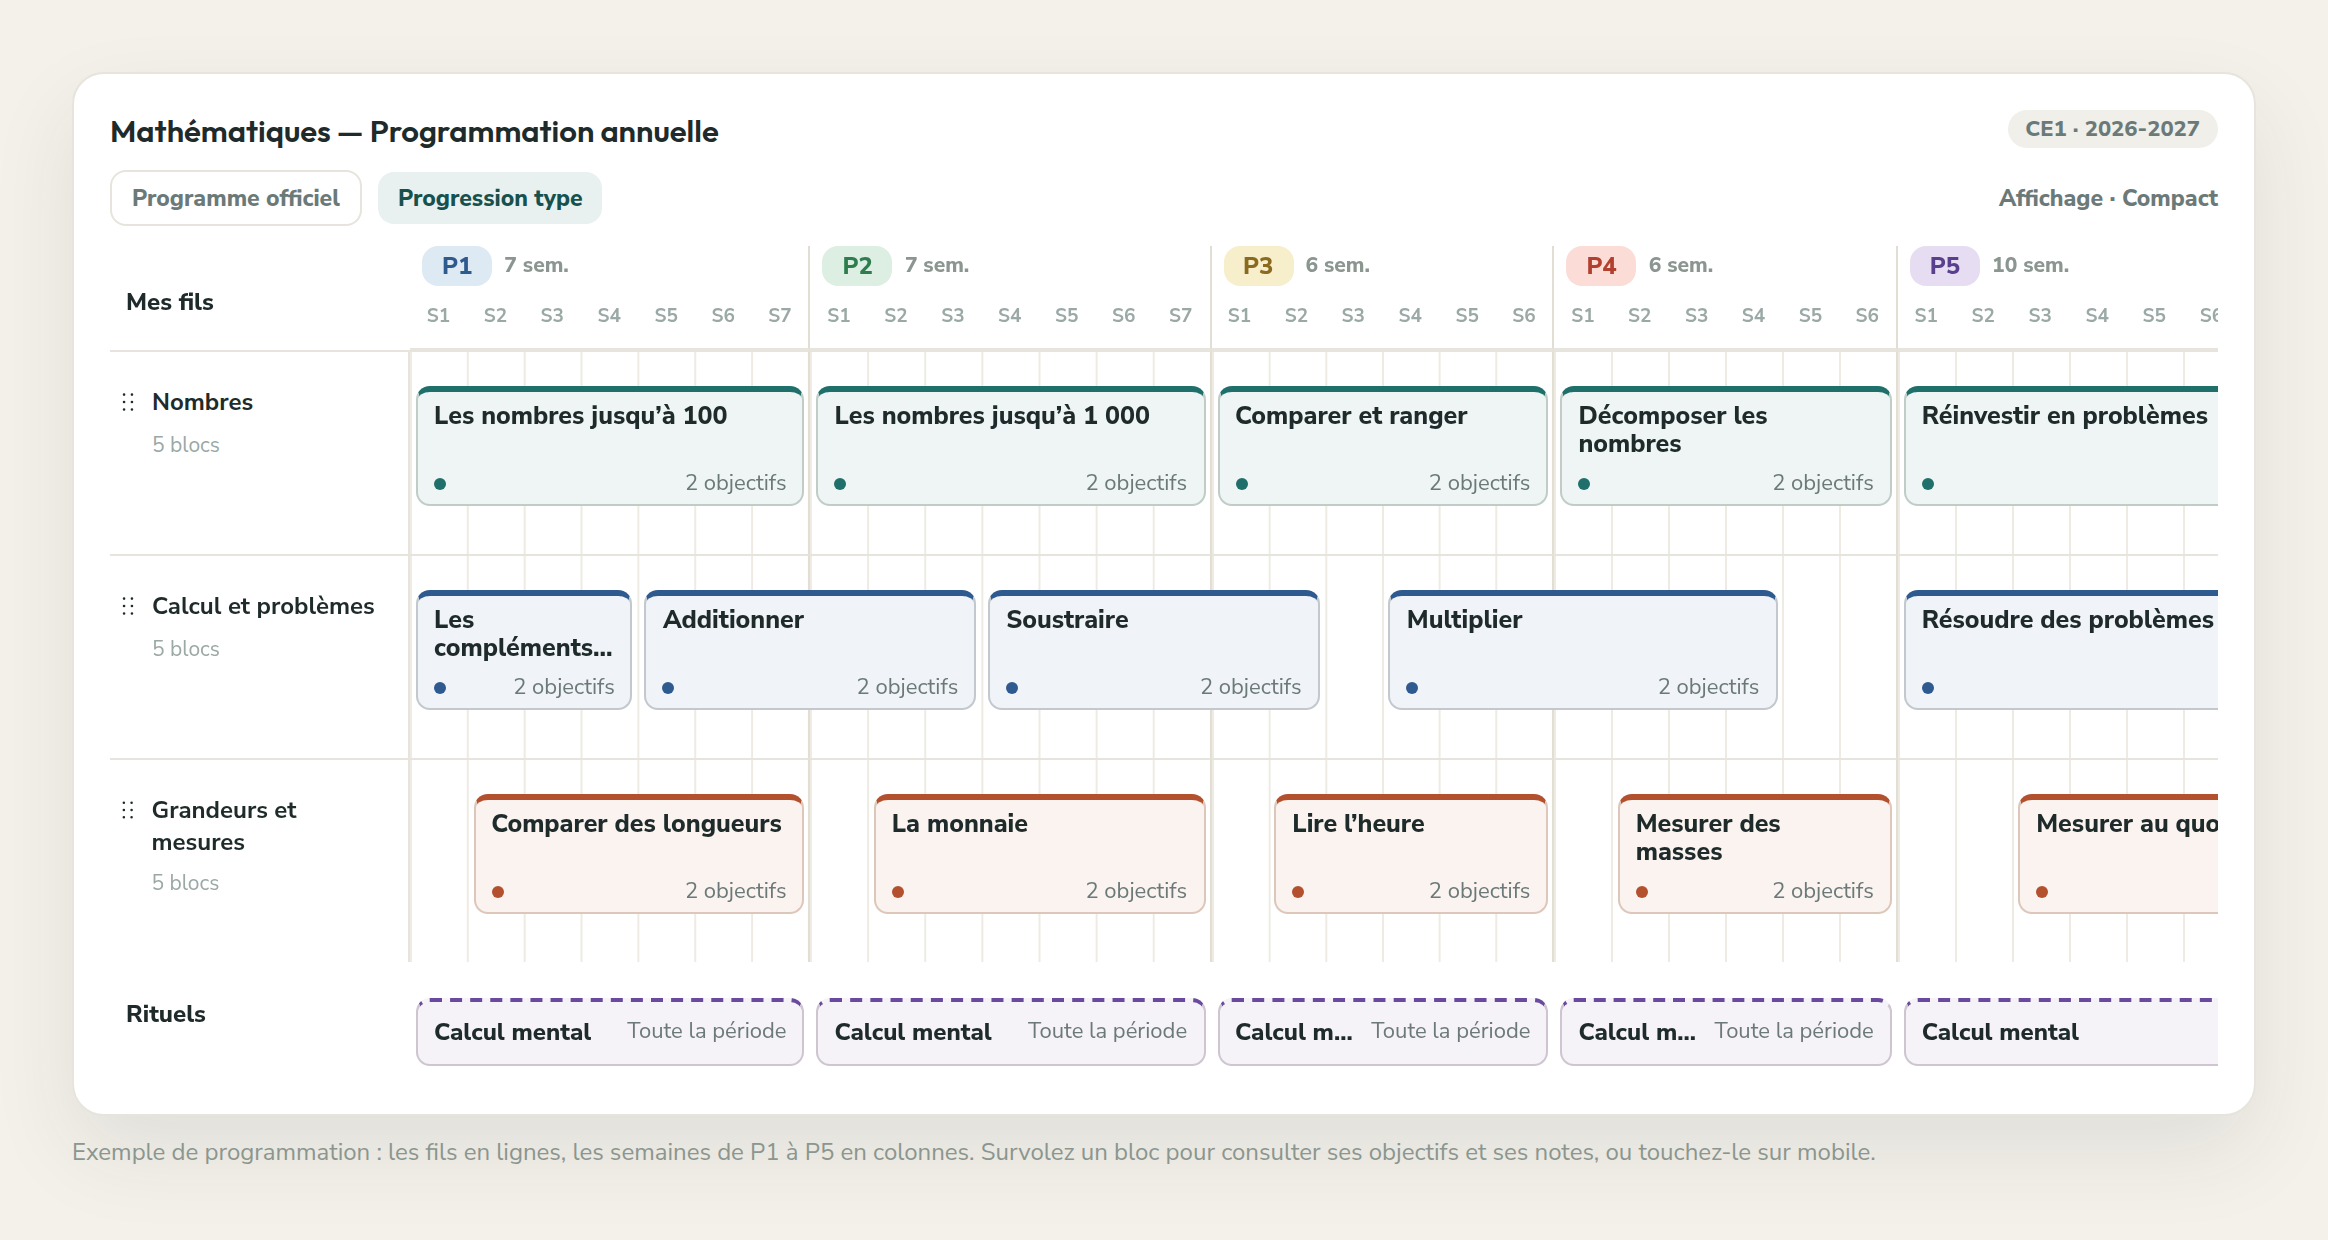
Task: Open the Les compléments block
Action: 524,650
